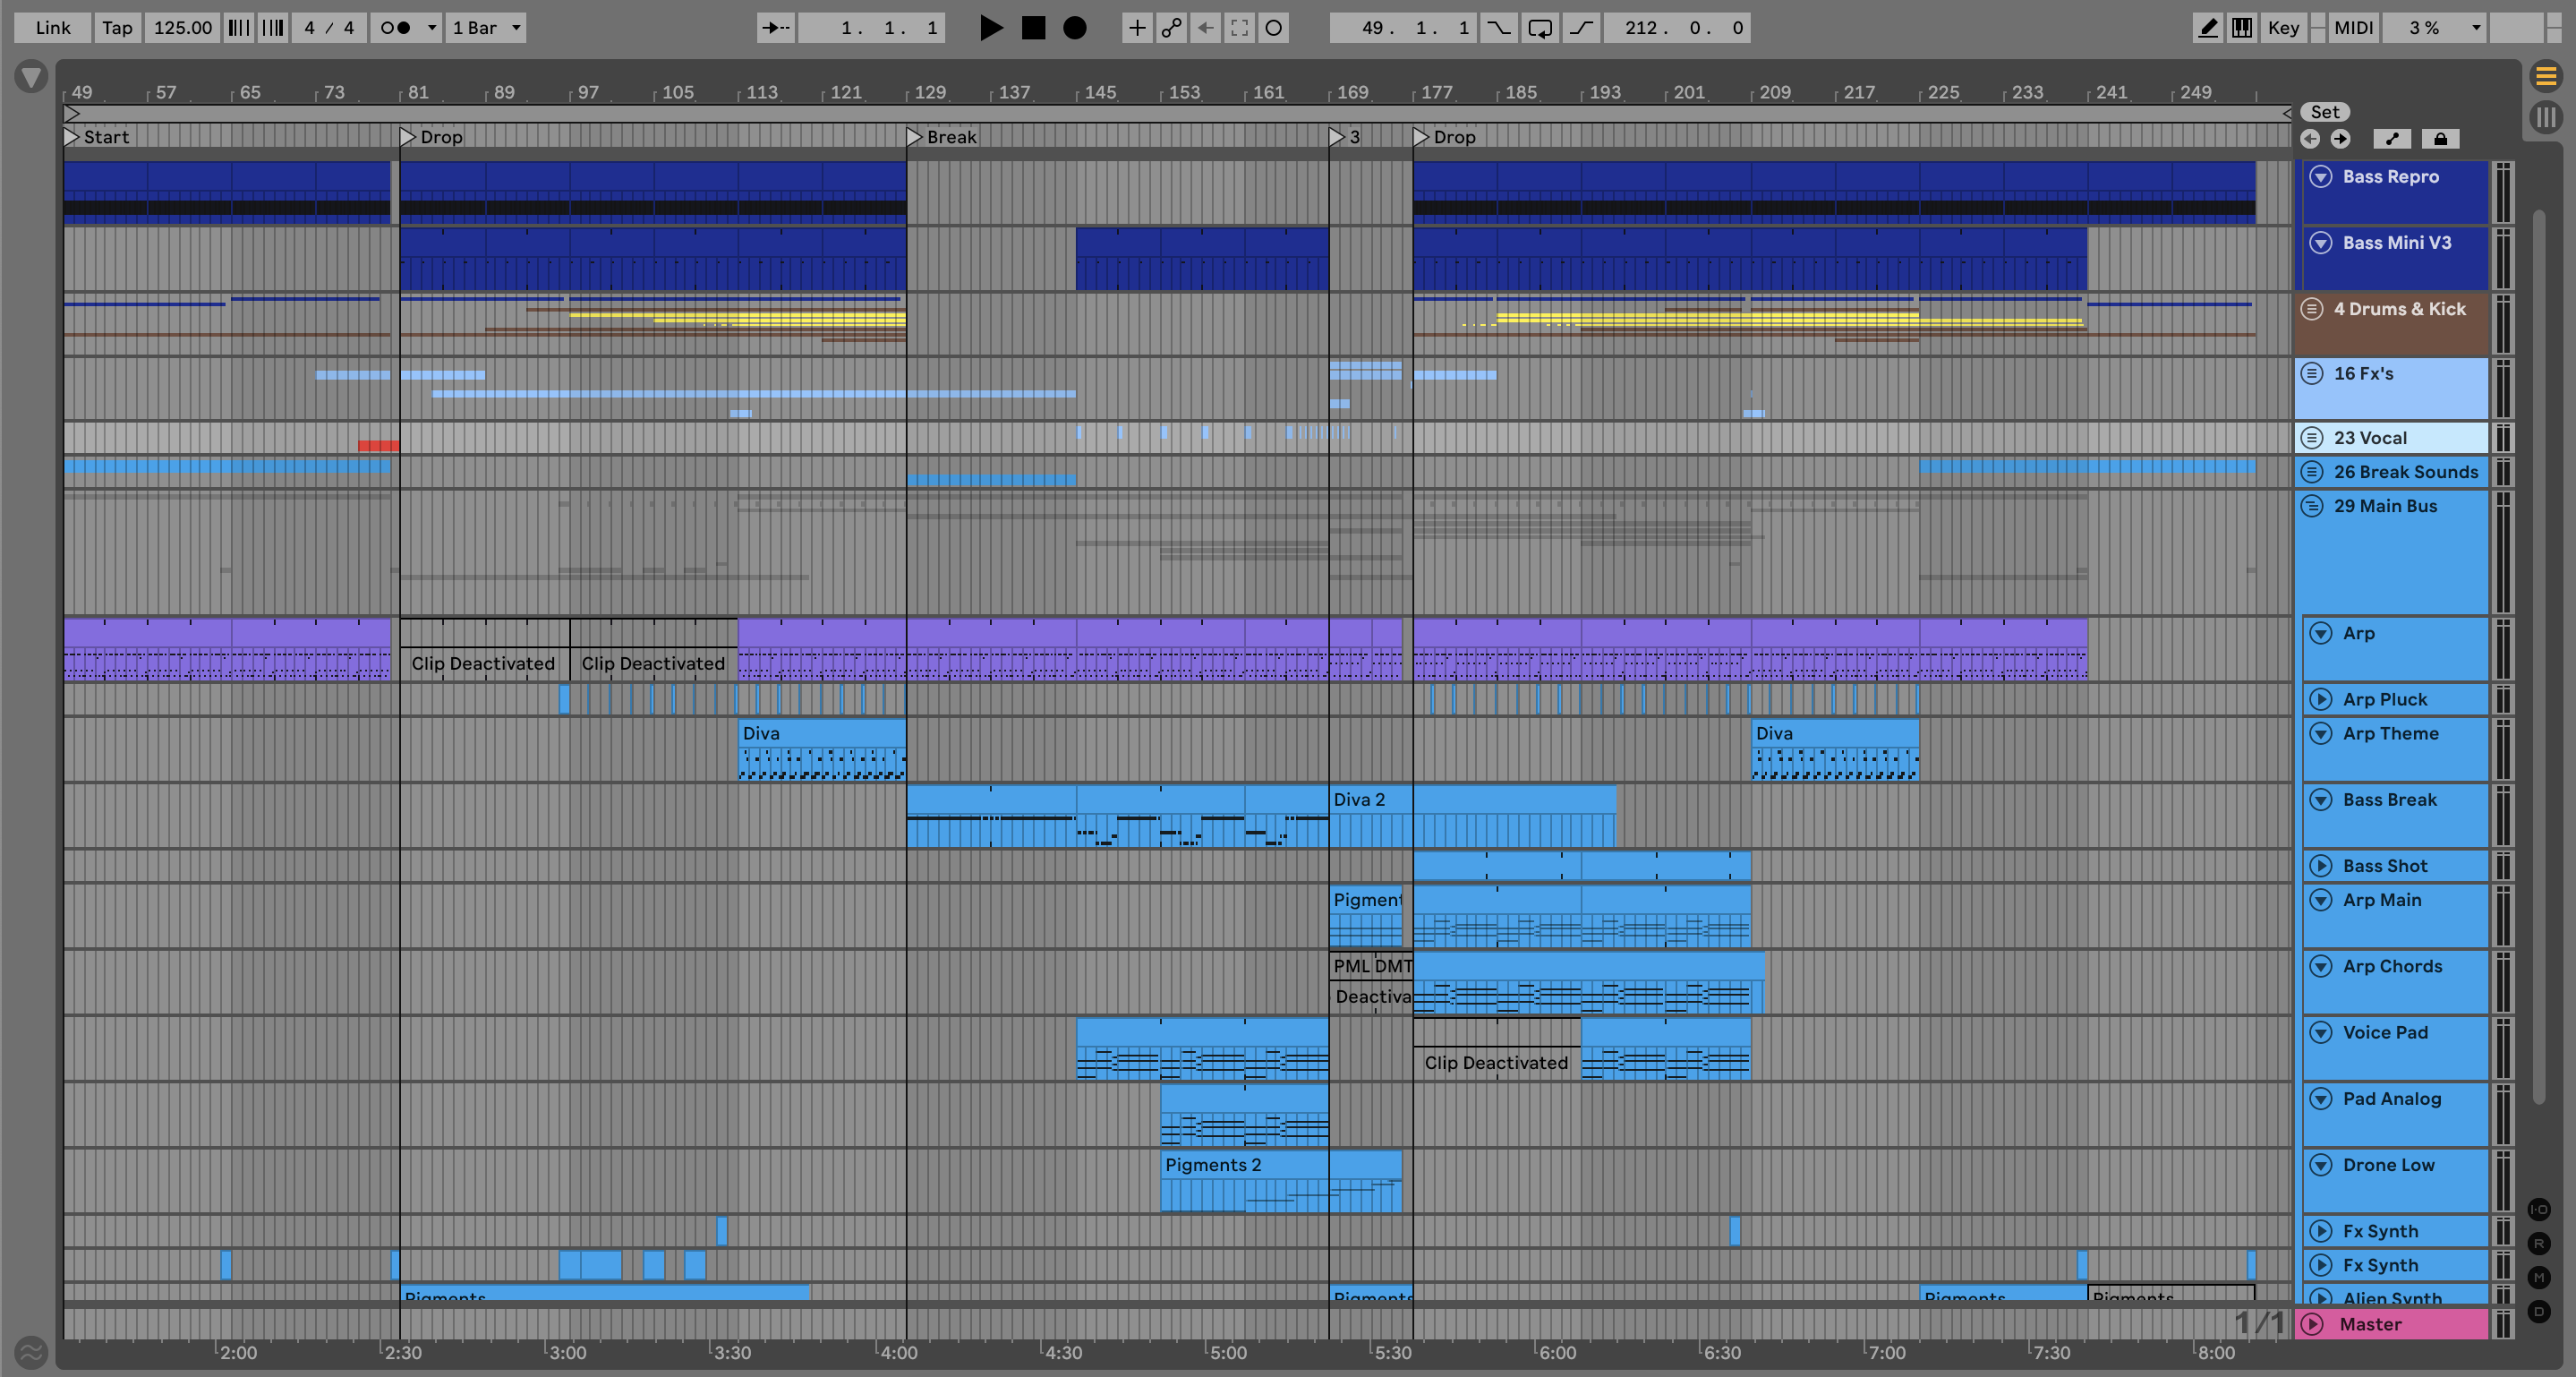Activate the Draw Mode pencil
The height and width of the screenshot is (1377, 2576).
2208,28
